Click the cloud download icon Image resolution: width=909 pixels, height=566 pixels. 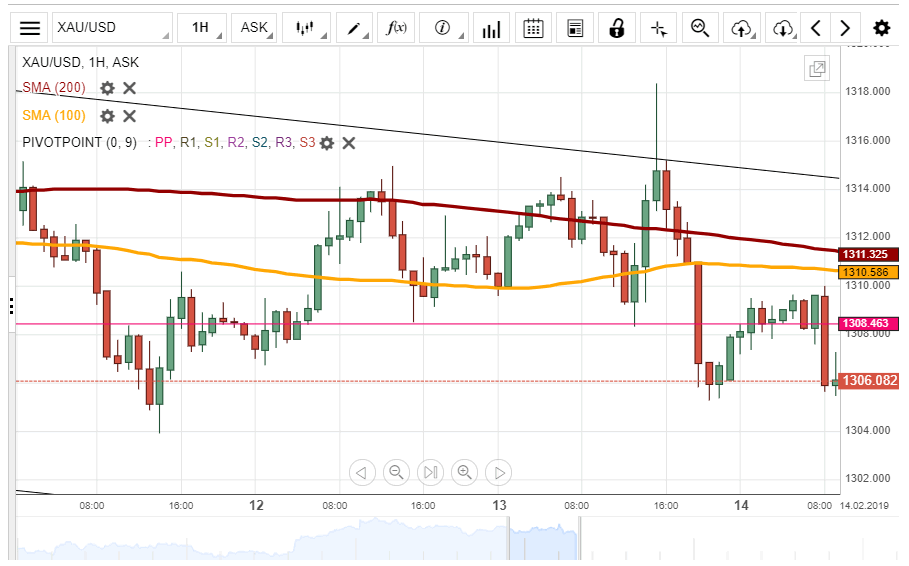tap(783, 28)
